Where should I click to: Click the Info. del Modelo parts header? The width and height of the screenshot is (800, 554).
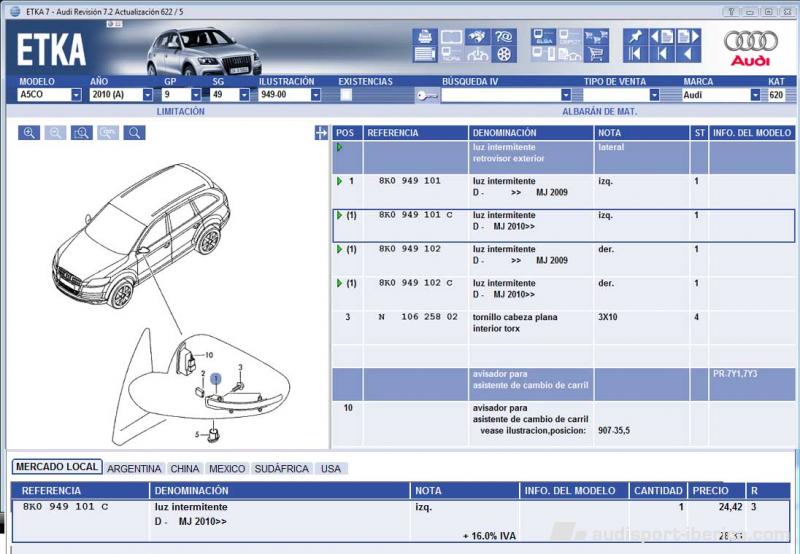[x=752, y=133]
